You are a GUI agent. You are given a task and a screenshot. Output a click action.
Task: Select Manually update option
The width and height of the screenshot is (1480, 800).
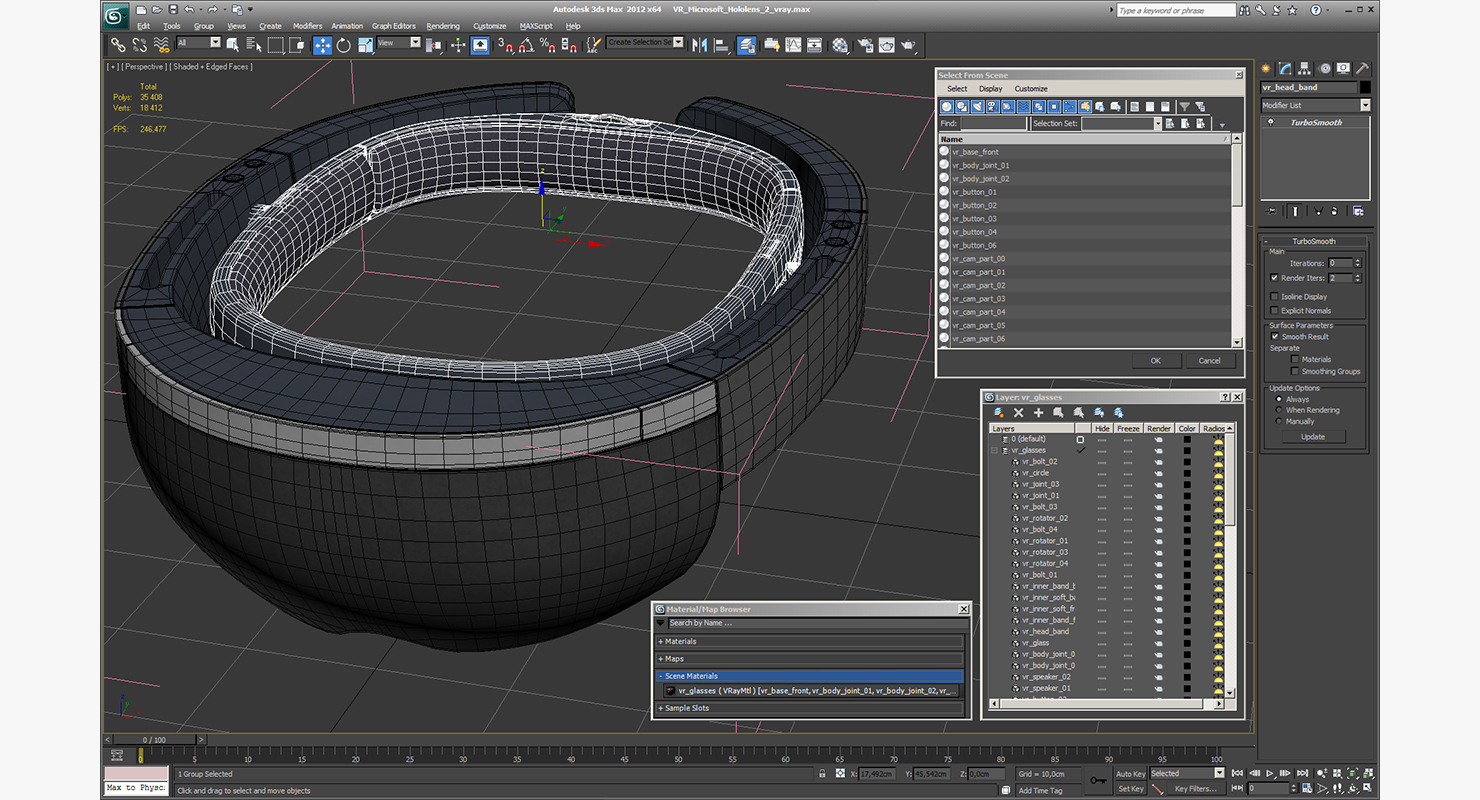click(x=1278, y=421)
